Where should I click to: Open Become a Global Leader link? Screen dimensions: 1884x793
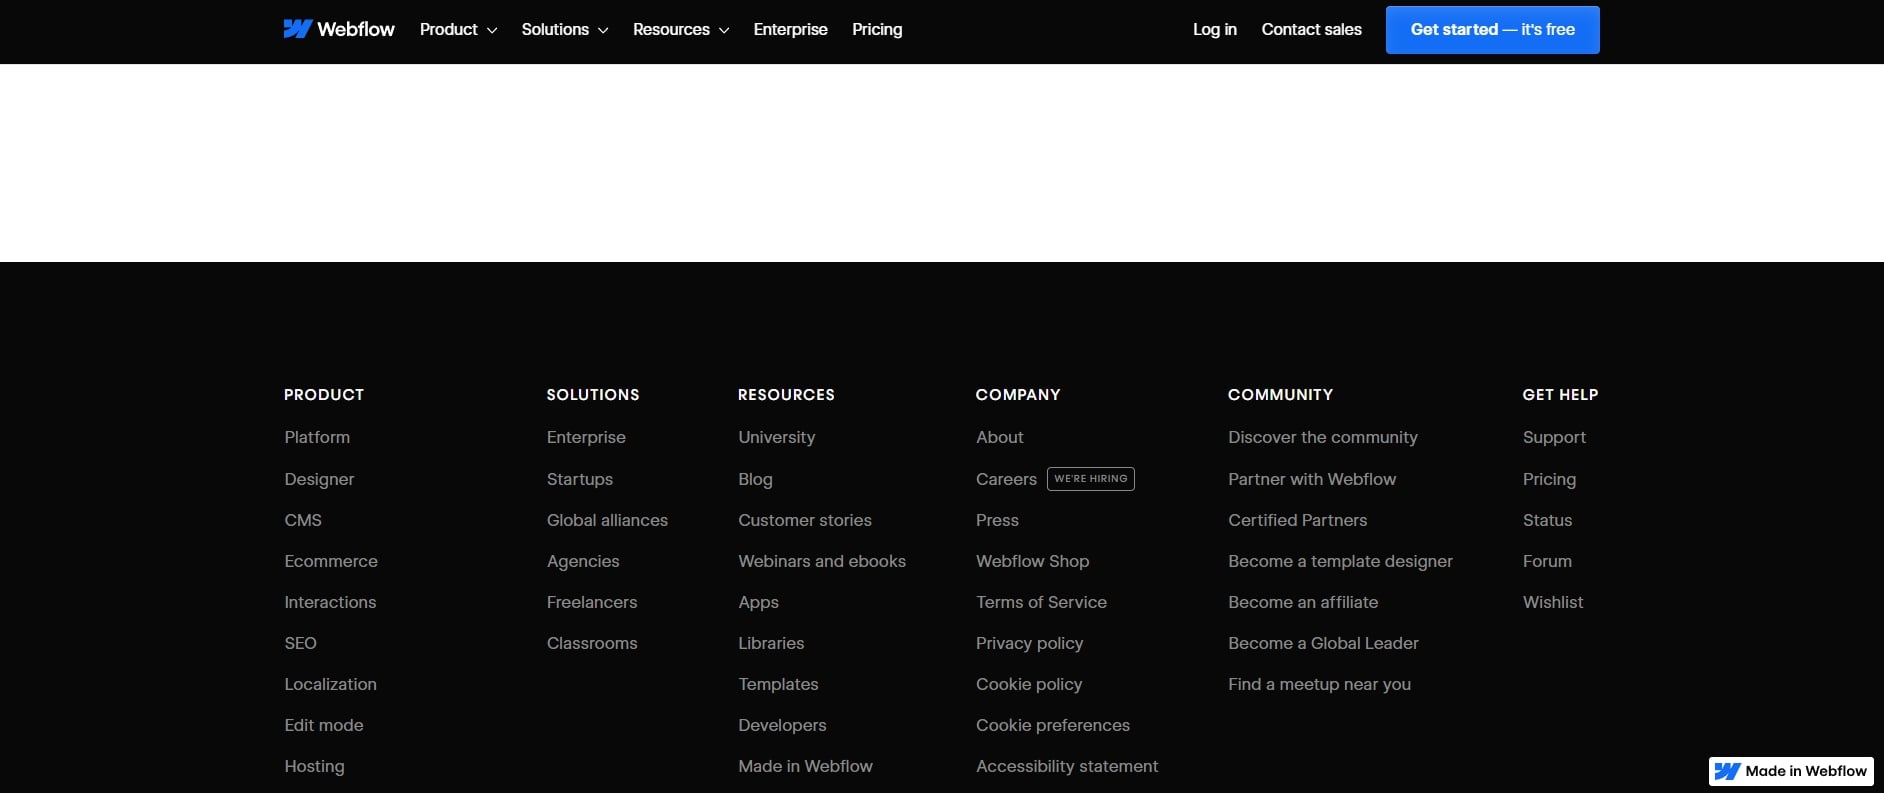coord(1323,643)
